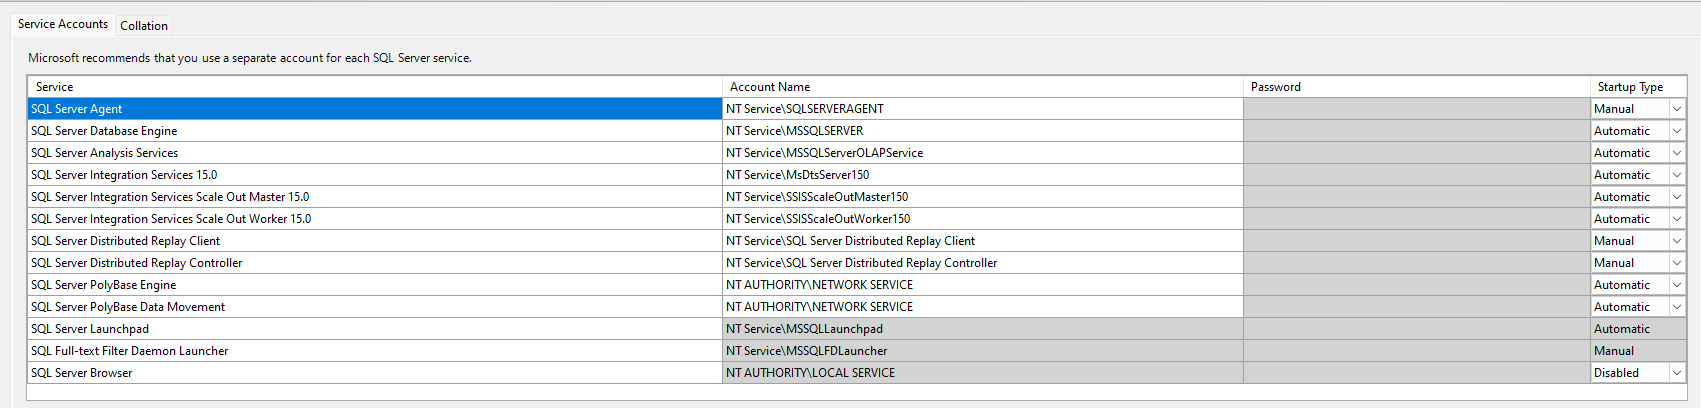Expand Startup Type for Scale Out Master 15.0
The height and width of the screenshot is (408, 1701).
tap(1677, 197)
